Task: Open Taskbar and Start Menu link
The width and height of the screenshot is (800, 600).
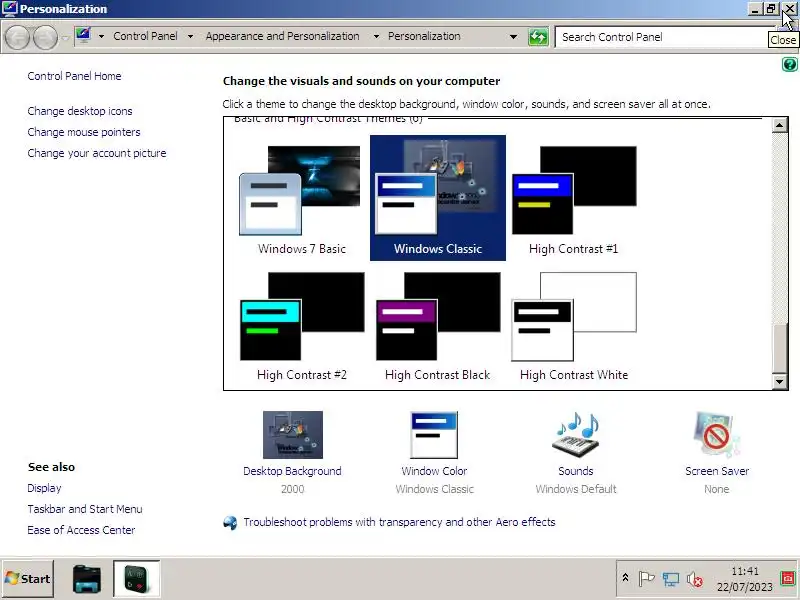Action: 85,509
